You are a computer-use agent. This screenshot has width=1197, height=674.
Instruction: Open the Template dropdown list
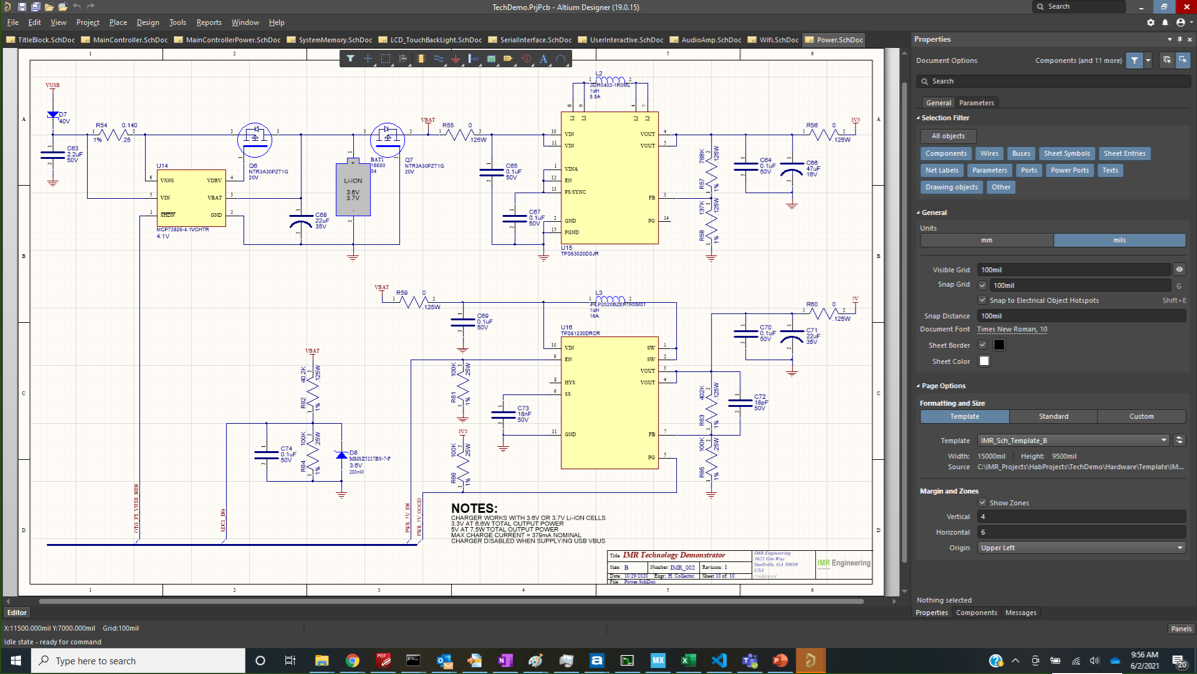click(1164, 440)
